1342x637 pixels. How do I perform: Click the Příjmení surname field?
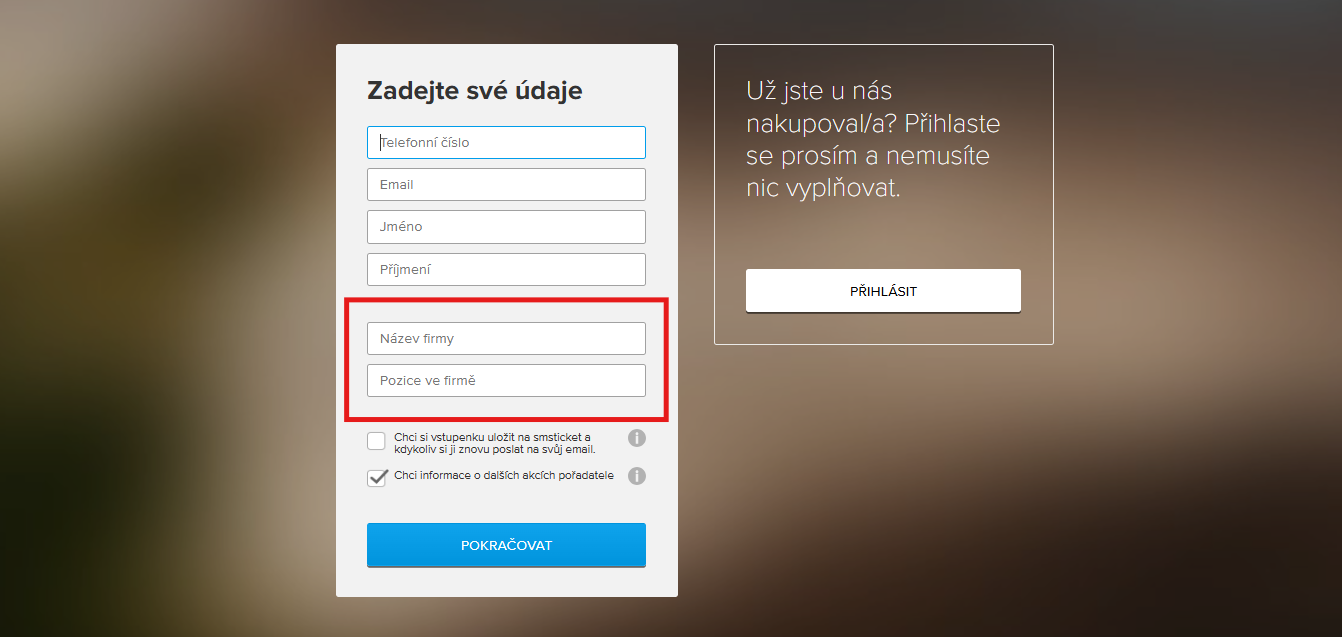[x=505, y=268]
